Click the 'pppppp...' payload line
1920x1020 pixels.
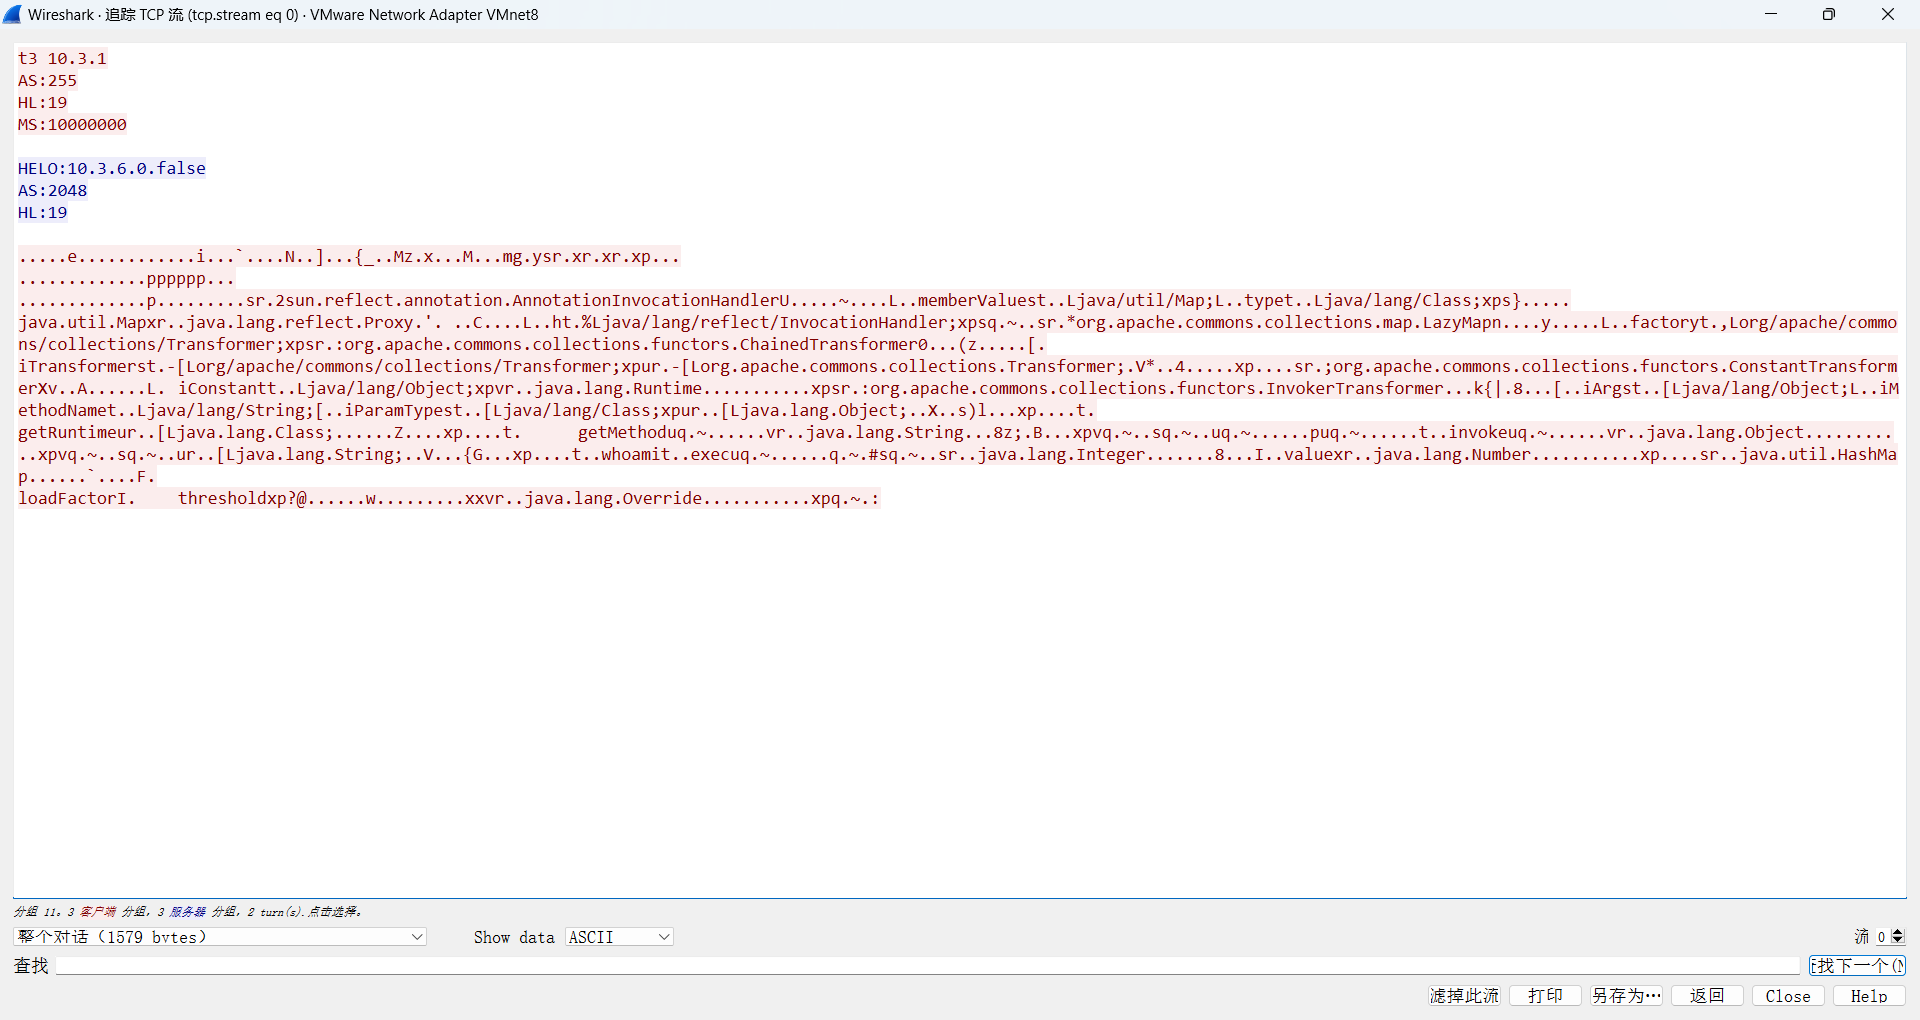(x=126, y=279)
